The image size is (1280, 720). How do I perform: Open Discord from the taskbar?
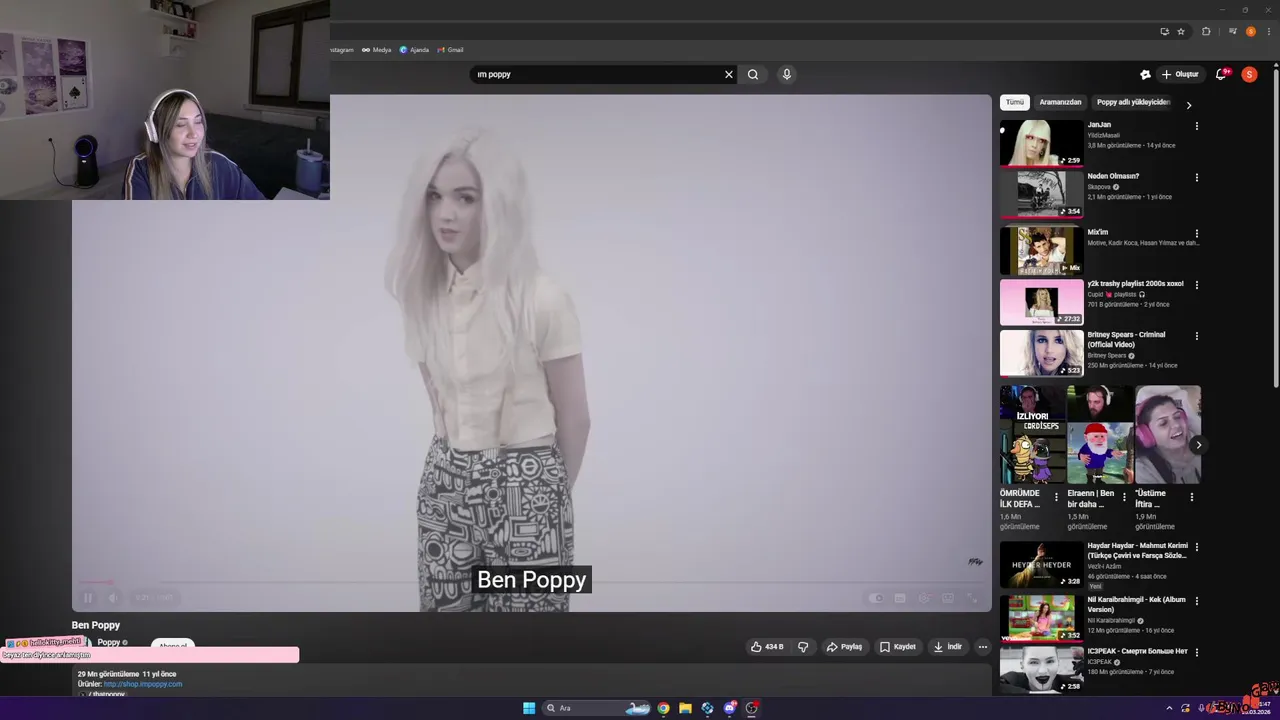click(x=729, y=708)
